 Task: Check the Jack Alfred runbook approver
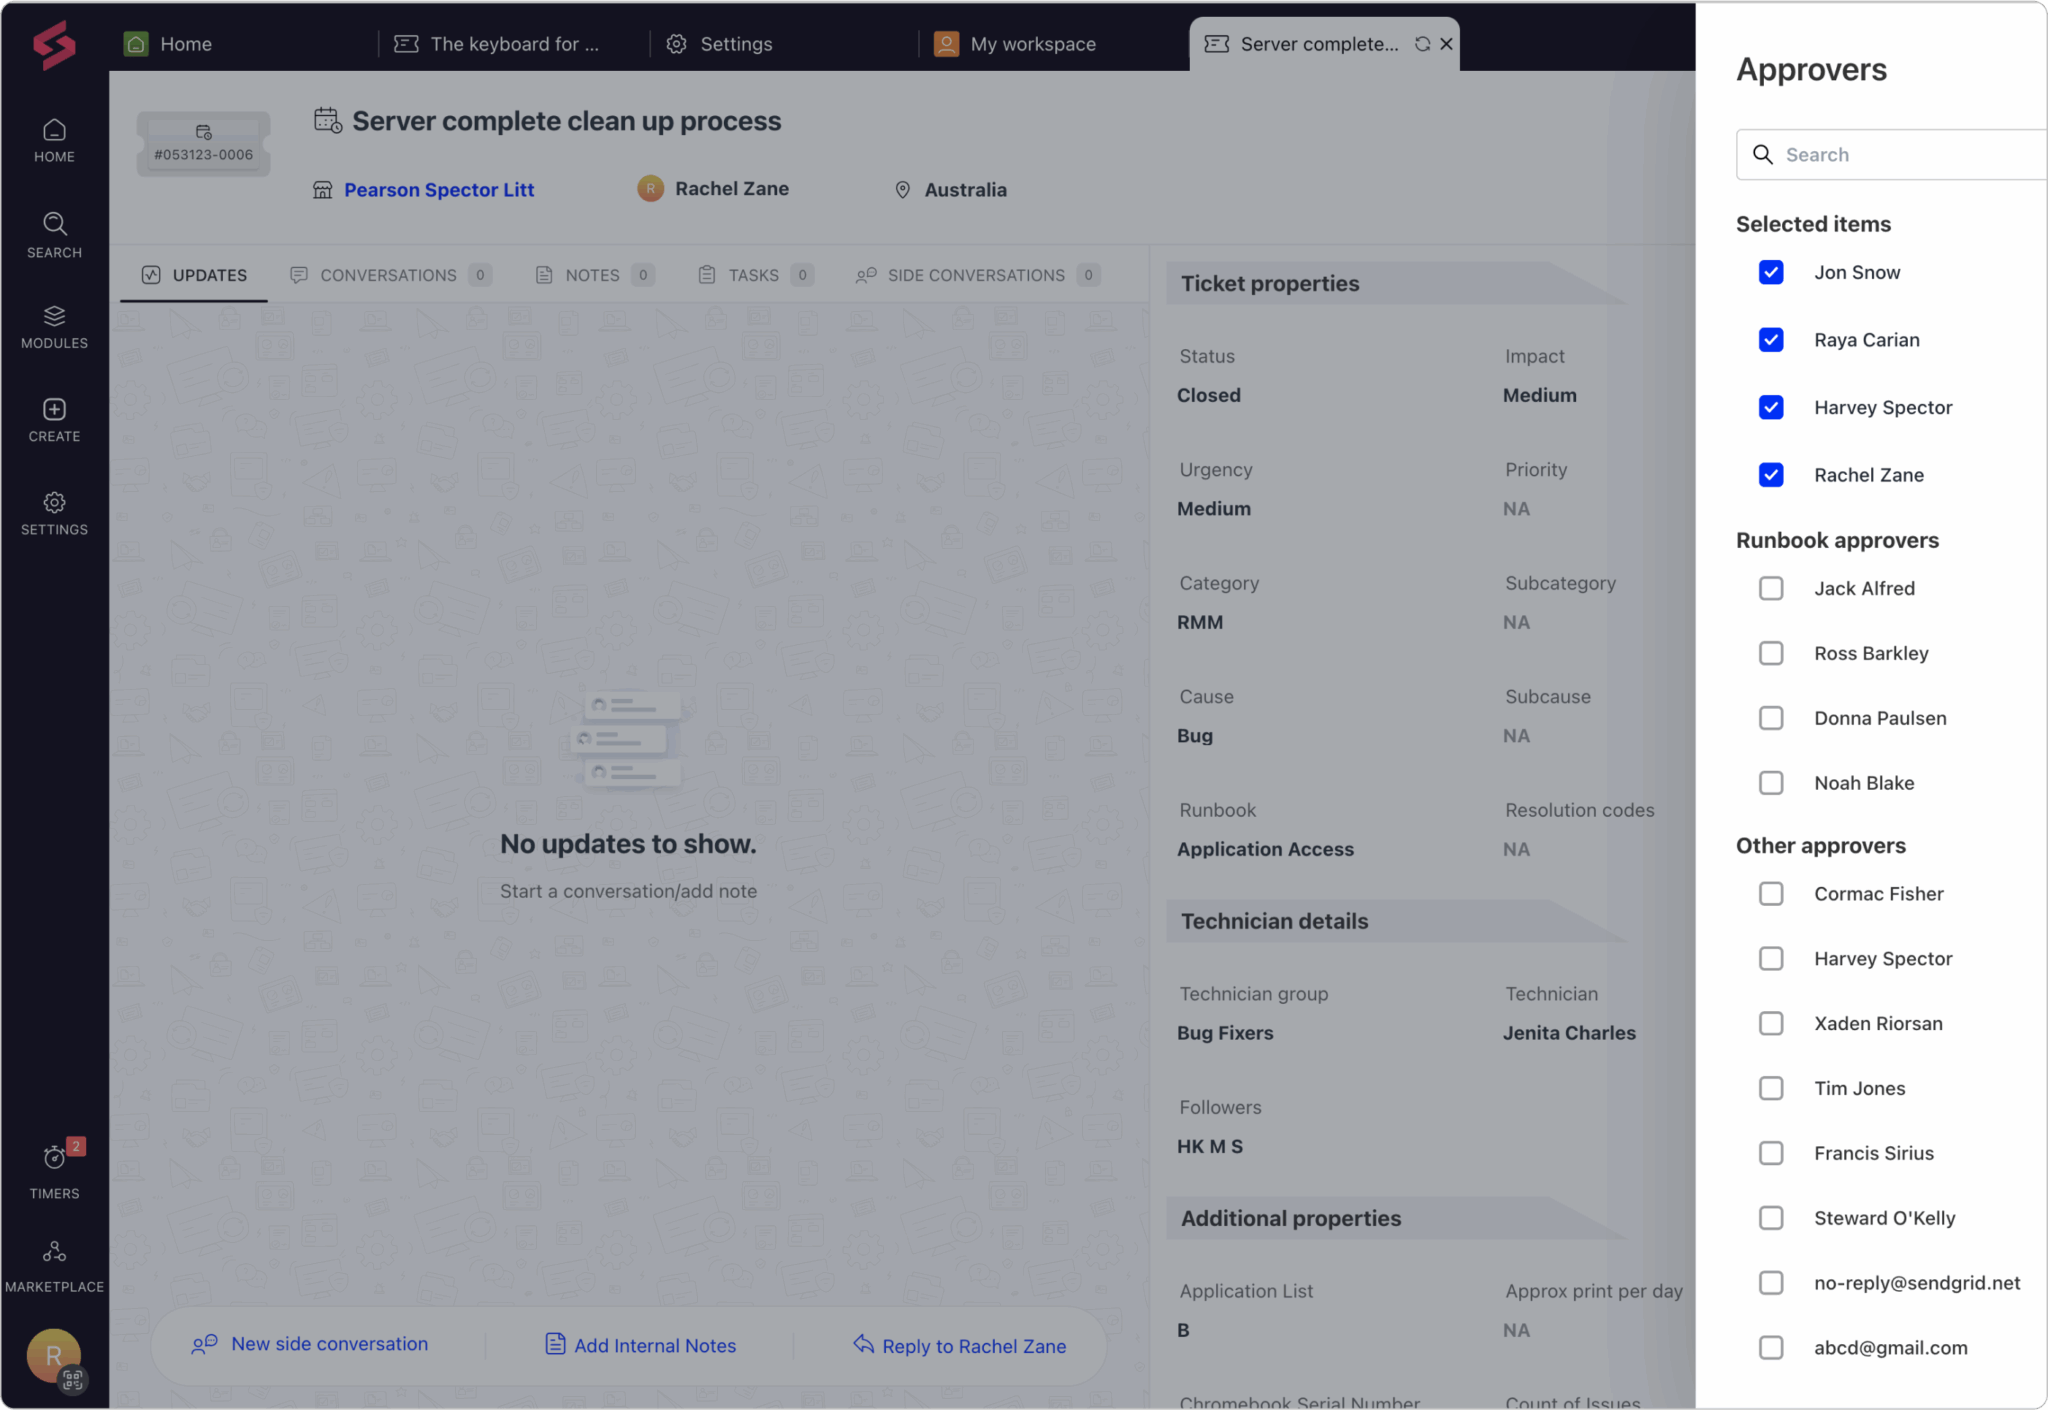click(x=1770, y=588)
